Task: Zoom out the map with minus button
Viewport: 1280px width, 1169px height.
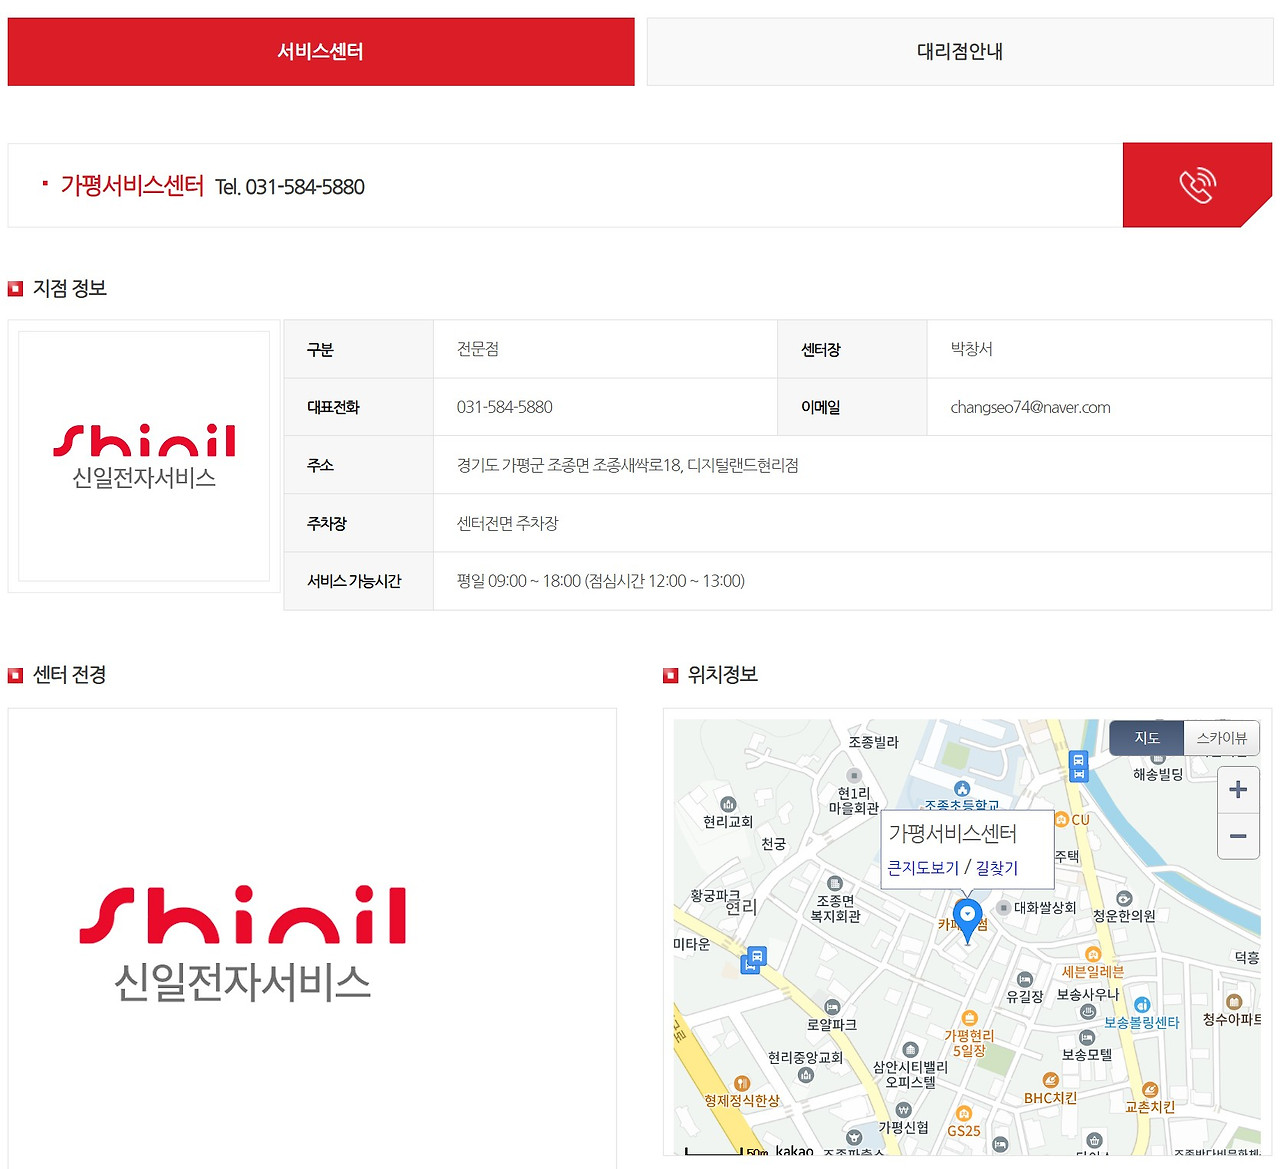Action: (1238, 835)
